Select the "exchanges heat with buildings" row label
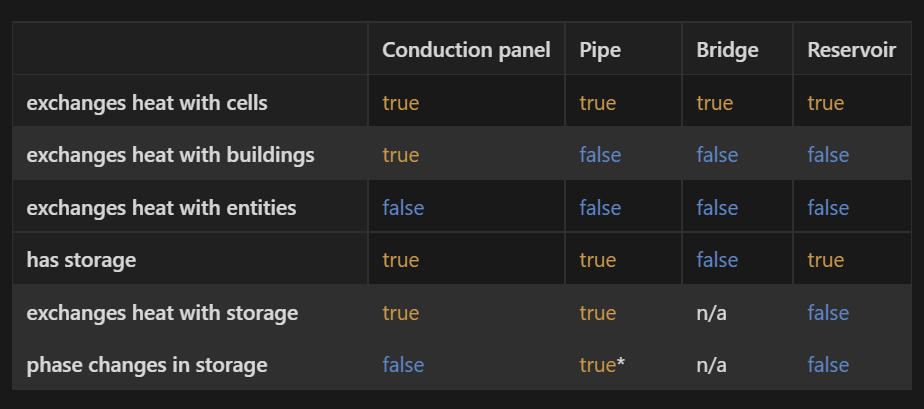The height and width of the screenshot is (409, 924). (170, 155)
